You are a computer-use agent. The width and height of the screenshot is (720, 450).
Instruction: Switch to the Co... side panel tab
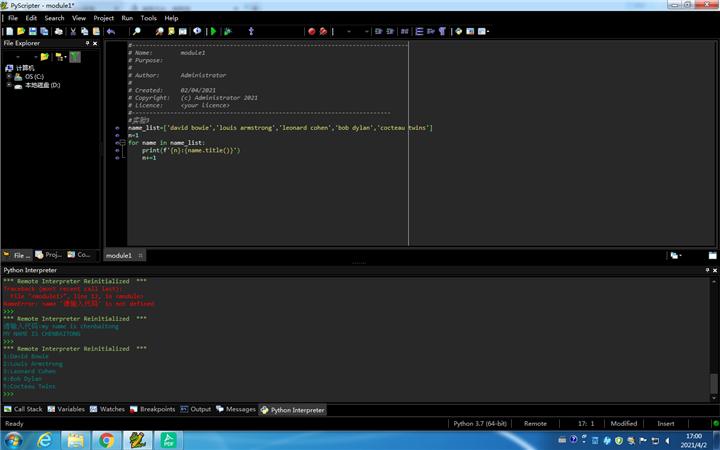coord(79,255)
